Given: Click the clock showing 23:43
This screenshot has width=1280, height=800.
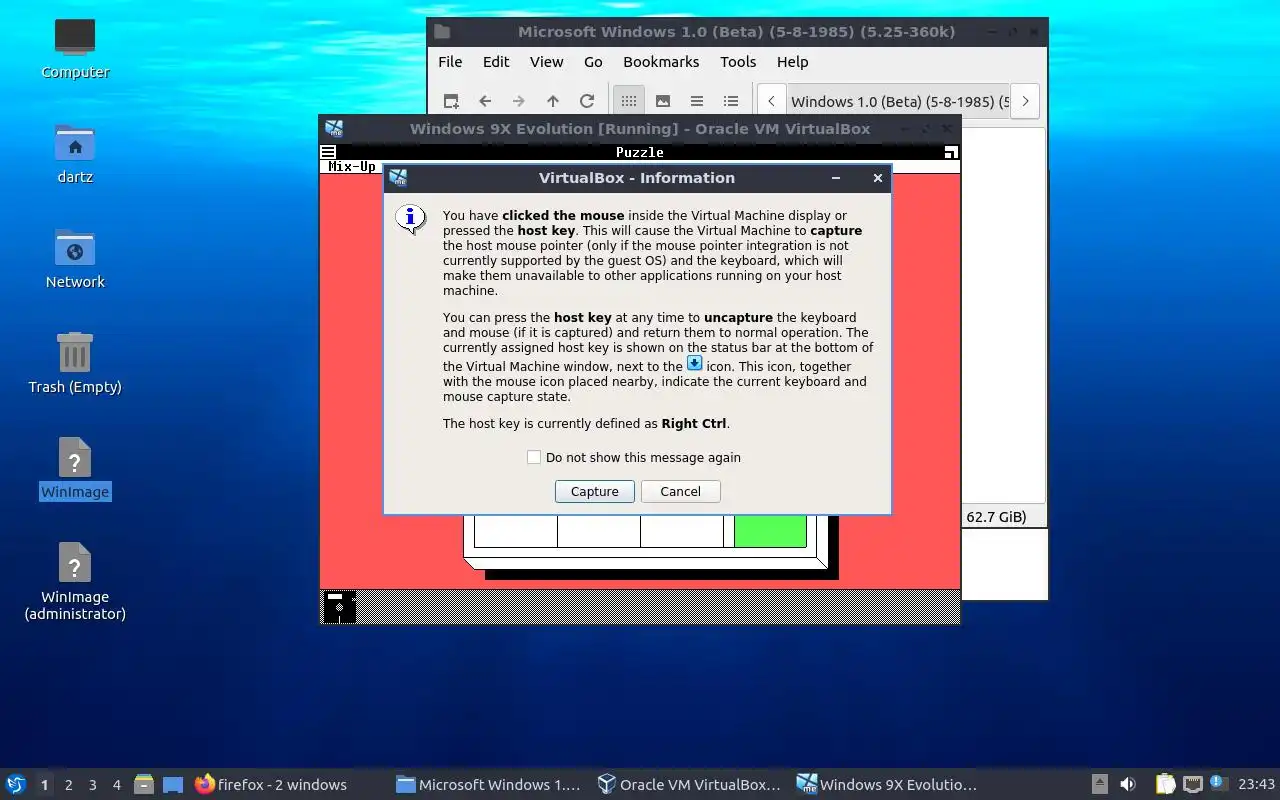Looking at the screenshot, I should click(1256, 785).
